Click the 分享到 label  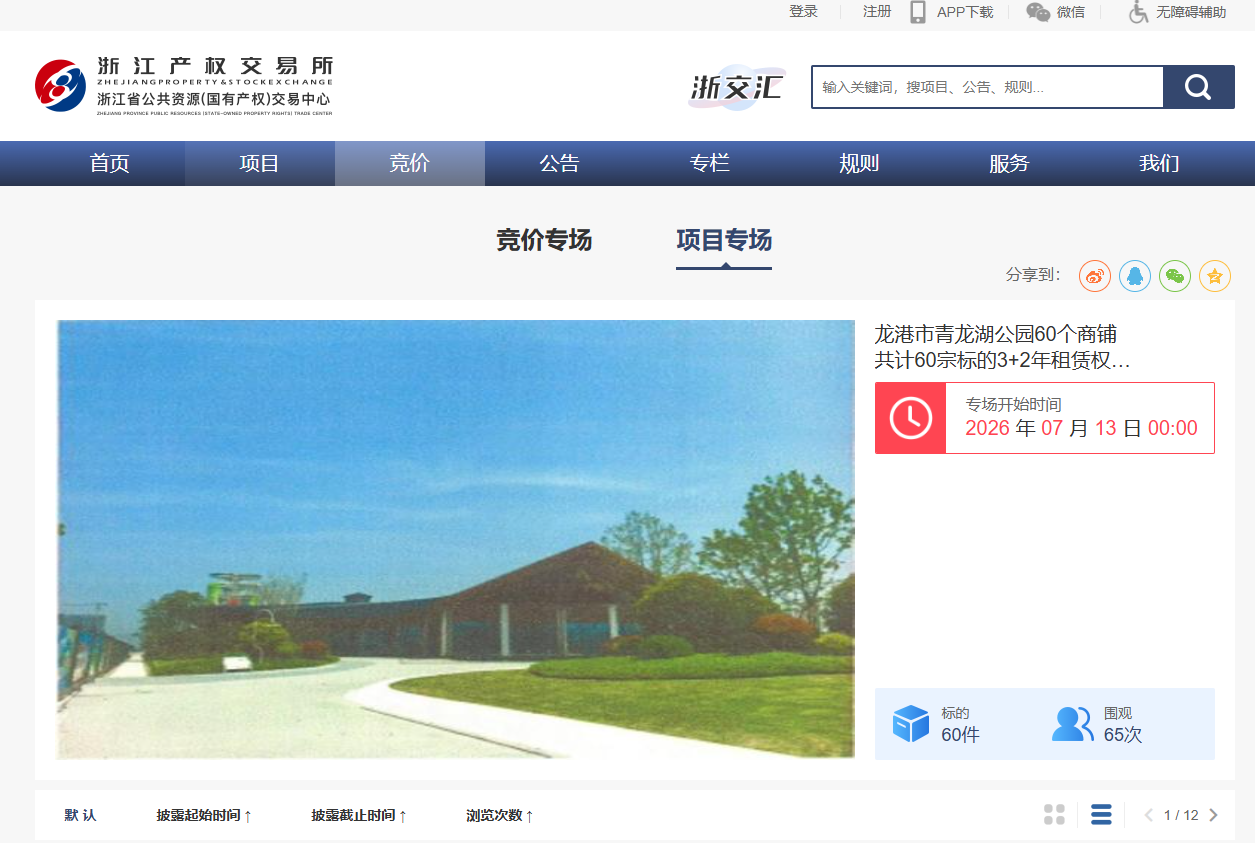tap(1033, 275)
